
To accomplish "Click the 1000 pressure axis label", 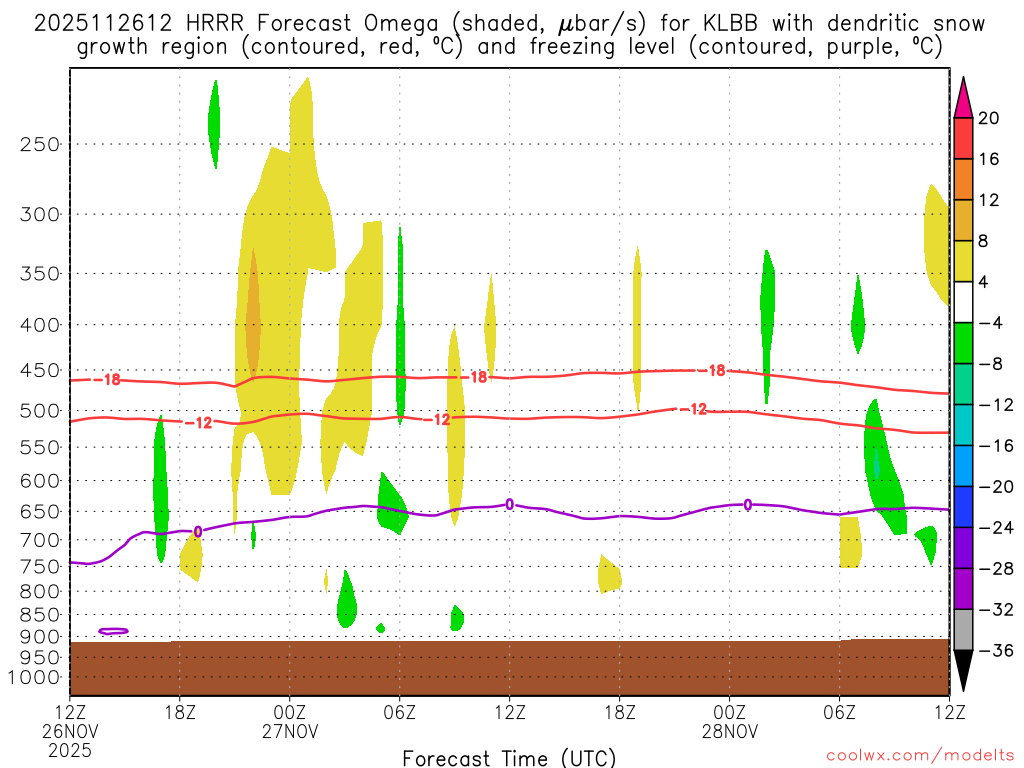I will [x=34, y=678].
